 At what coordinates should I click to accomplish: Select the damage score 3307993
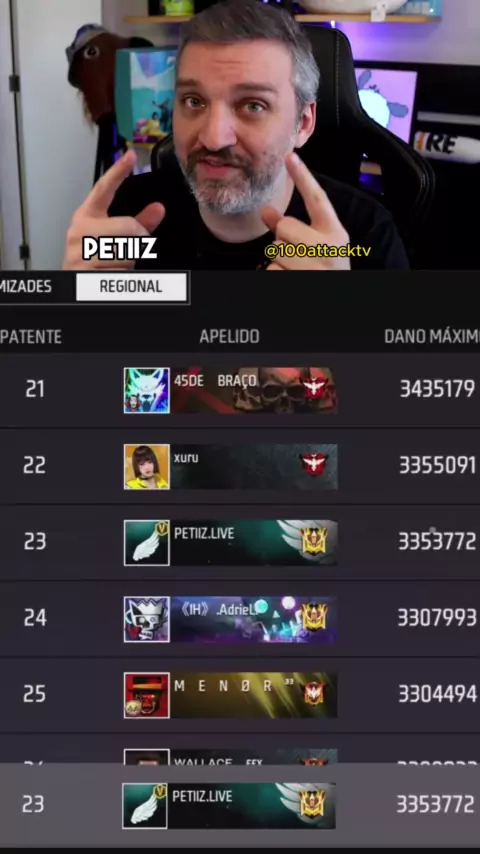[x=437, y=618]
